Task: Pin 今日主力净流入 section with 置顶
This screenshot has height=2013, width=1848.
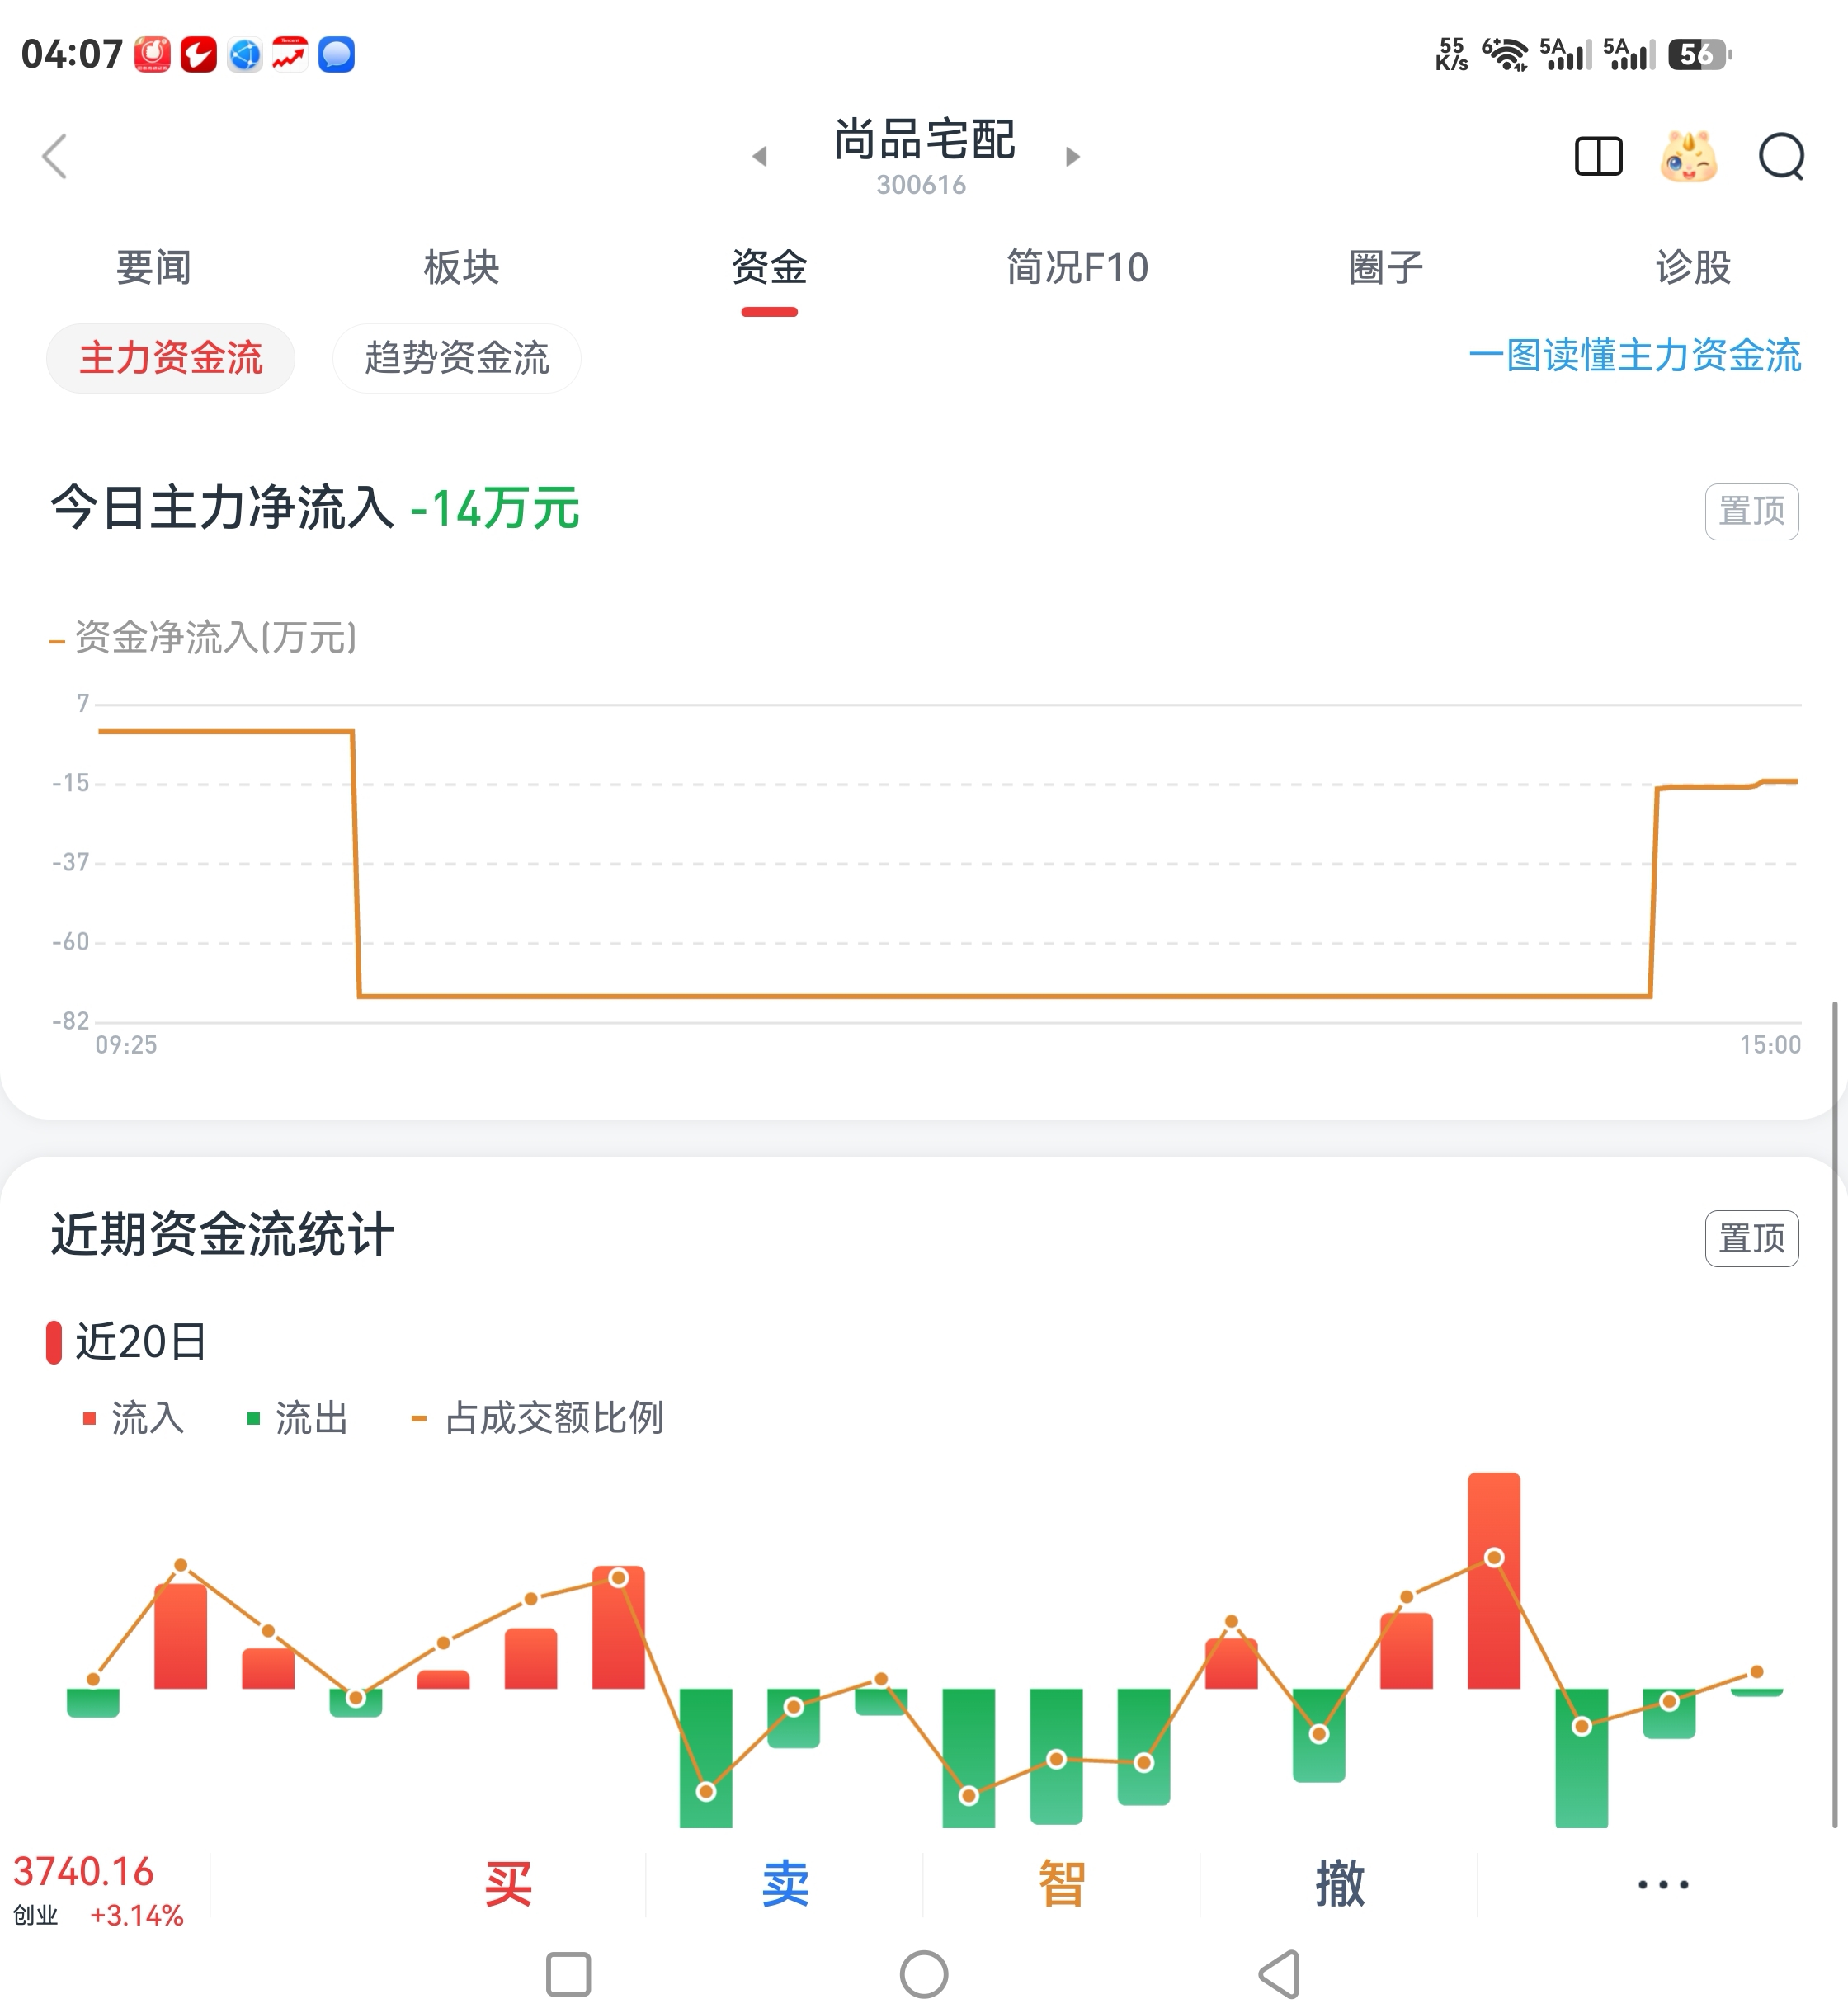Action: (x=1751, y=511)
